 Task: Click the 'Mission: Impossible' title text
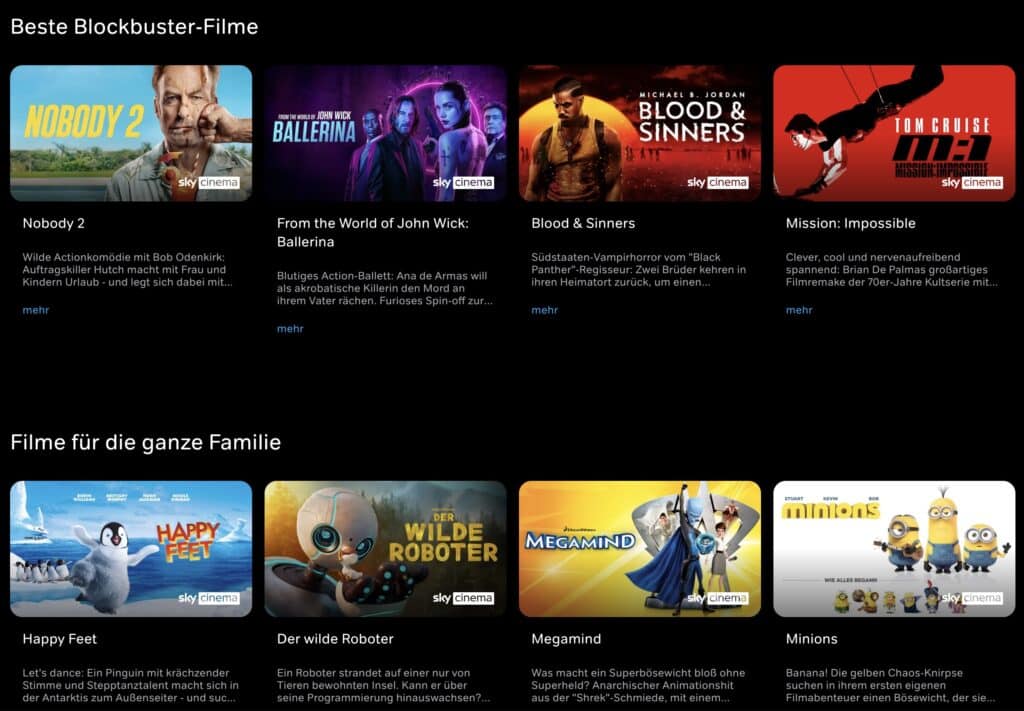(x=850, y=223)
